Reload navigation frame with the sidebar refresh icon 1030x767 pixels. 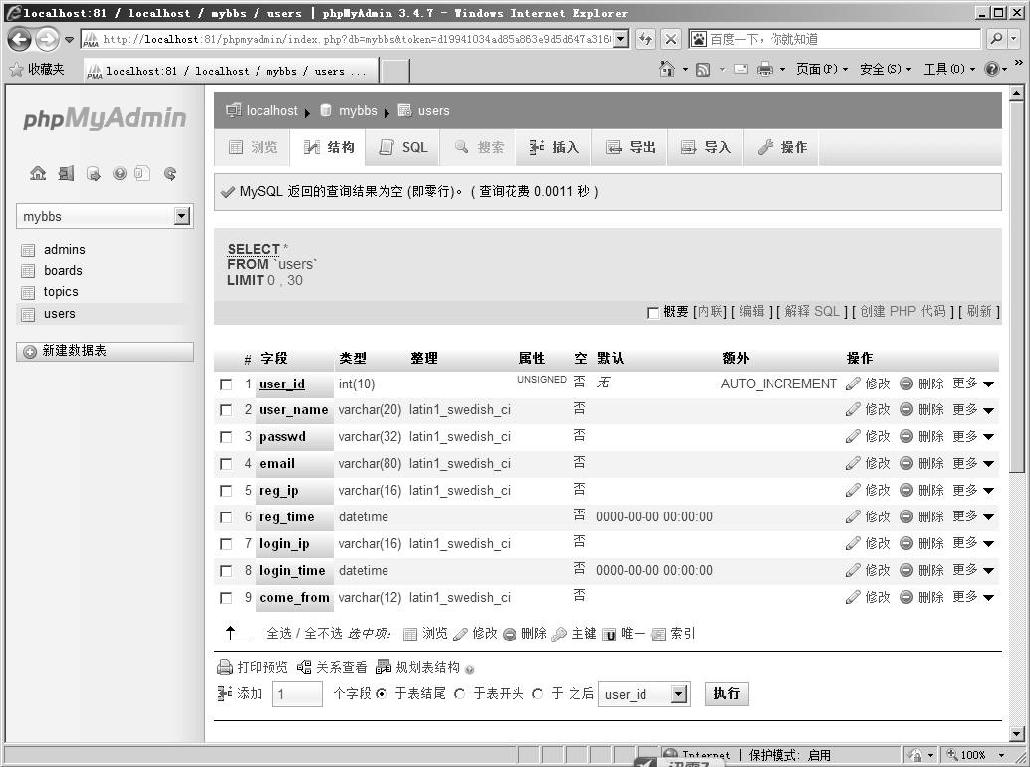(169, 173)
